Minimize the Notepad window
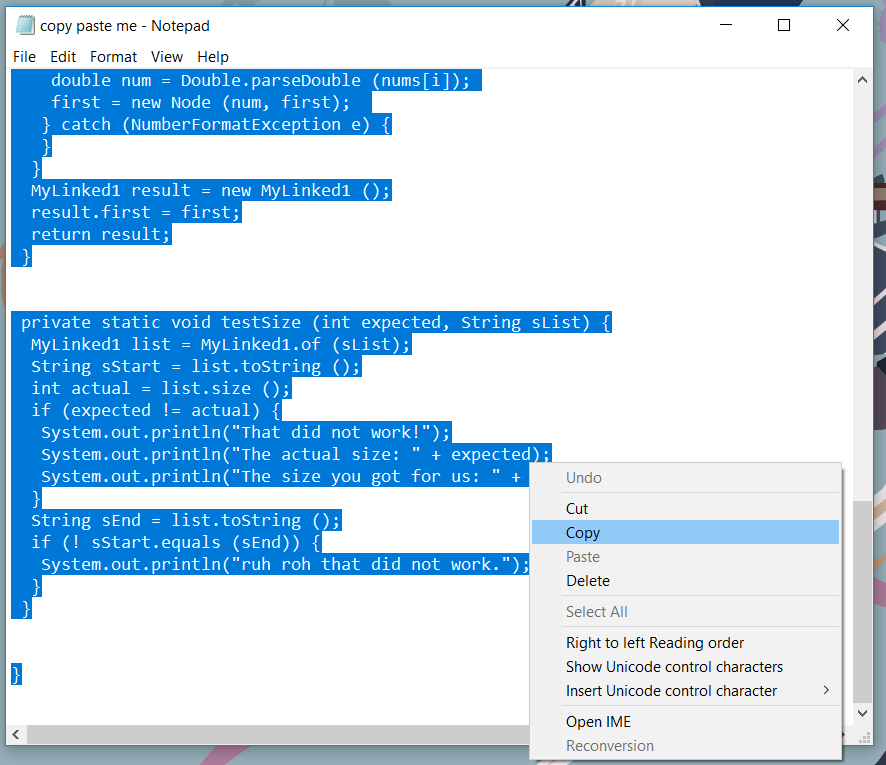The height and width of the screenshot is (765, 886). point(726,25)
